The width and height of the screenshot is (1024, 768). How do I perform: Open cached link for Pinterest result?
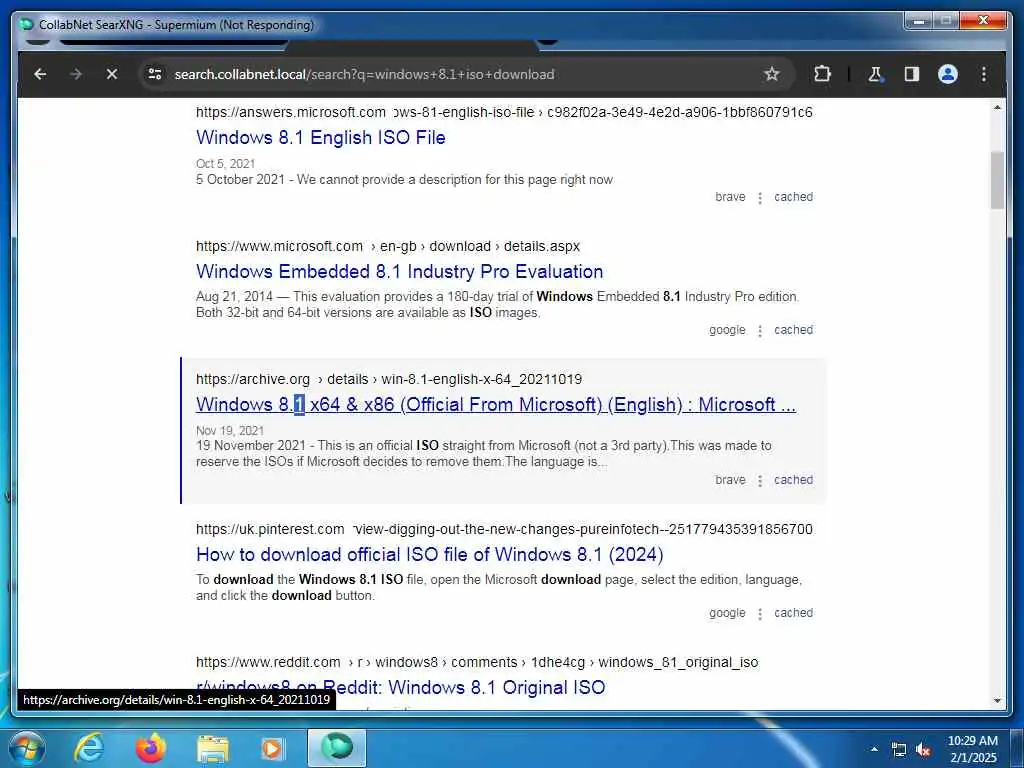click(793, 613)
